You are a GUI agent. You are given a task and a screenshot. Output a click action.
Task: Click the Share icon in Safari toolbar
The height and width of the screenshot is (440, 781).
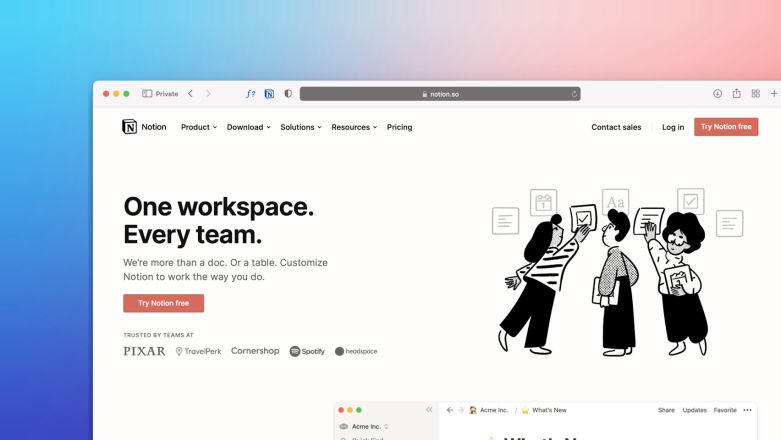tap(736, 94)
